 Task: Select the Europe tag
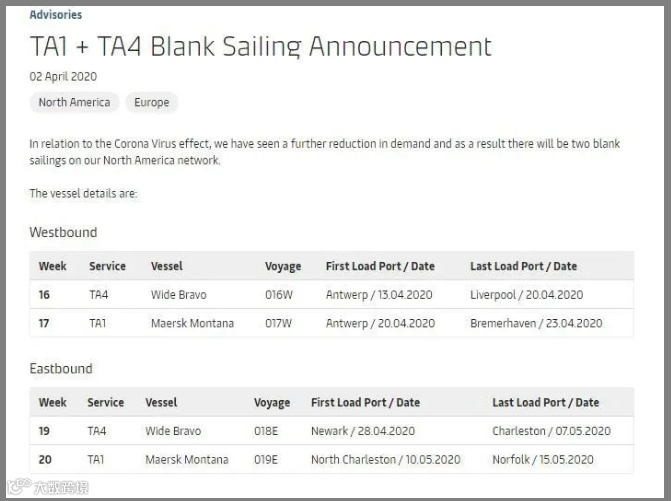[x=152, y=102]
